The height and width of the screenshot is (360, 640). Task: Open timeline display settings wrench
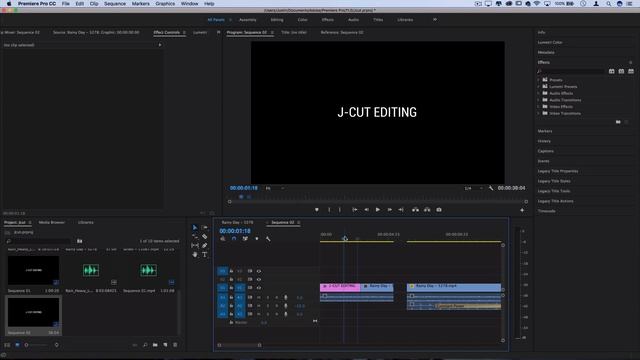pyautogui.click(x=268, y=239)
